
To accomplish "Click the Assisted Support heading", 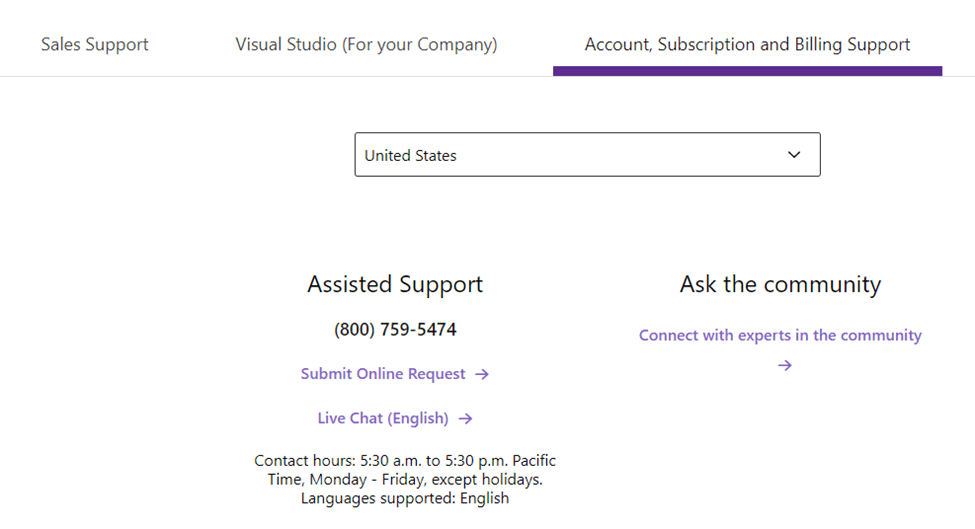I will (395, 285).
